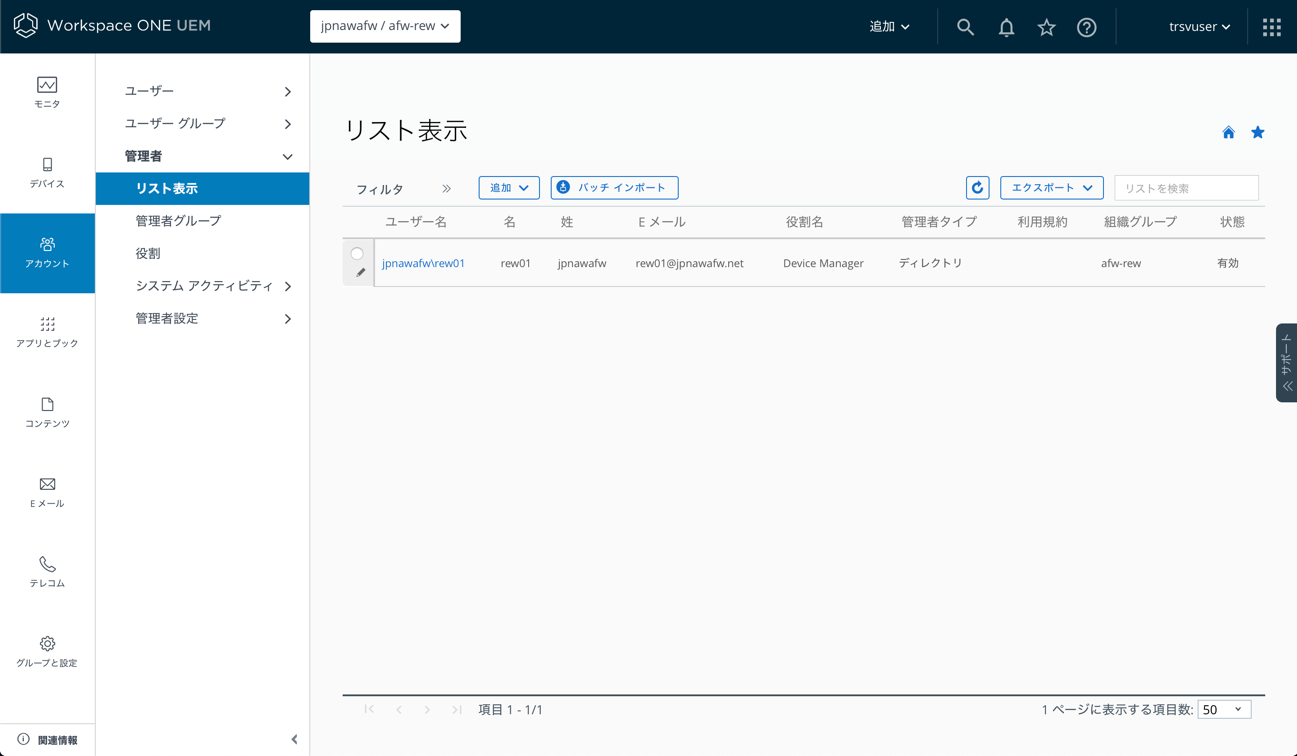This screenshot has height=756, width=1297.
Task: Select 管理者グループ in the side menu
Action: [x=178, y=221]
